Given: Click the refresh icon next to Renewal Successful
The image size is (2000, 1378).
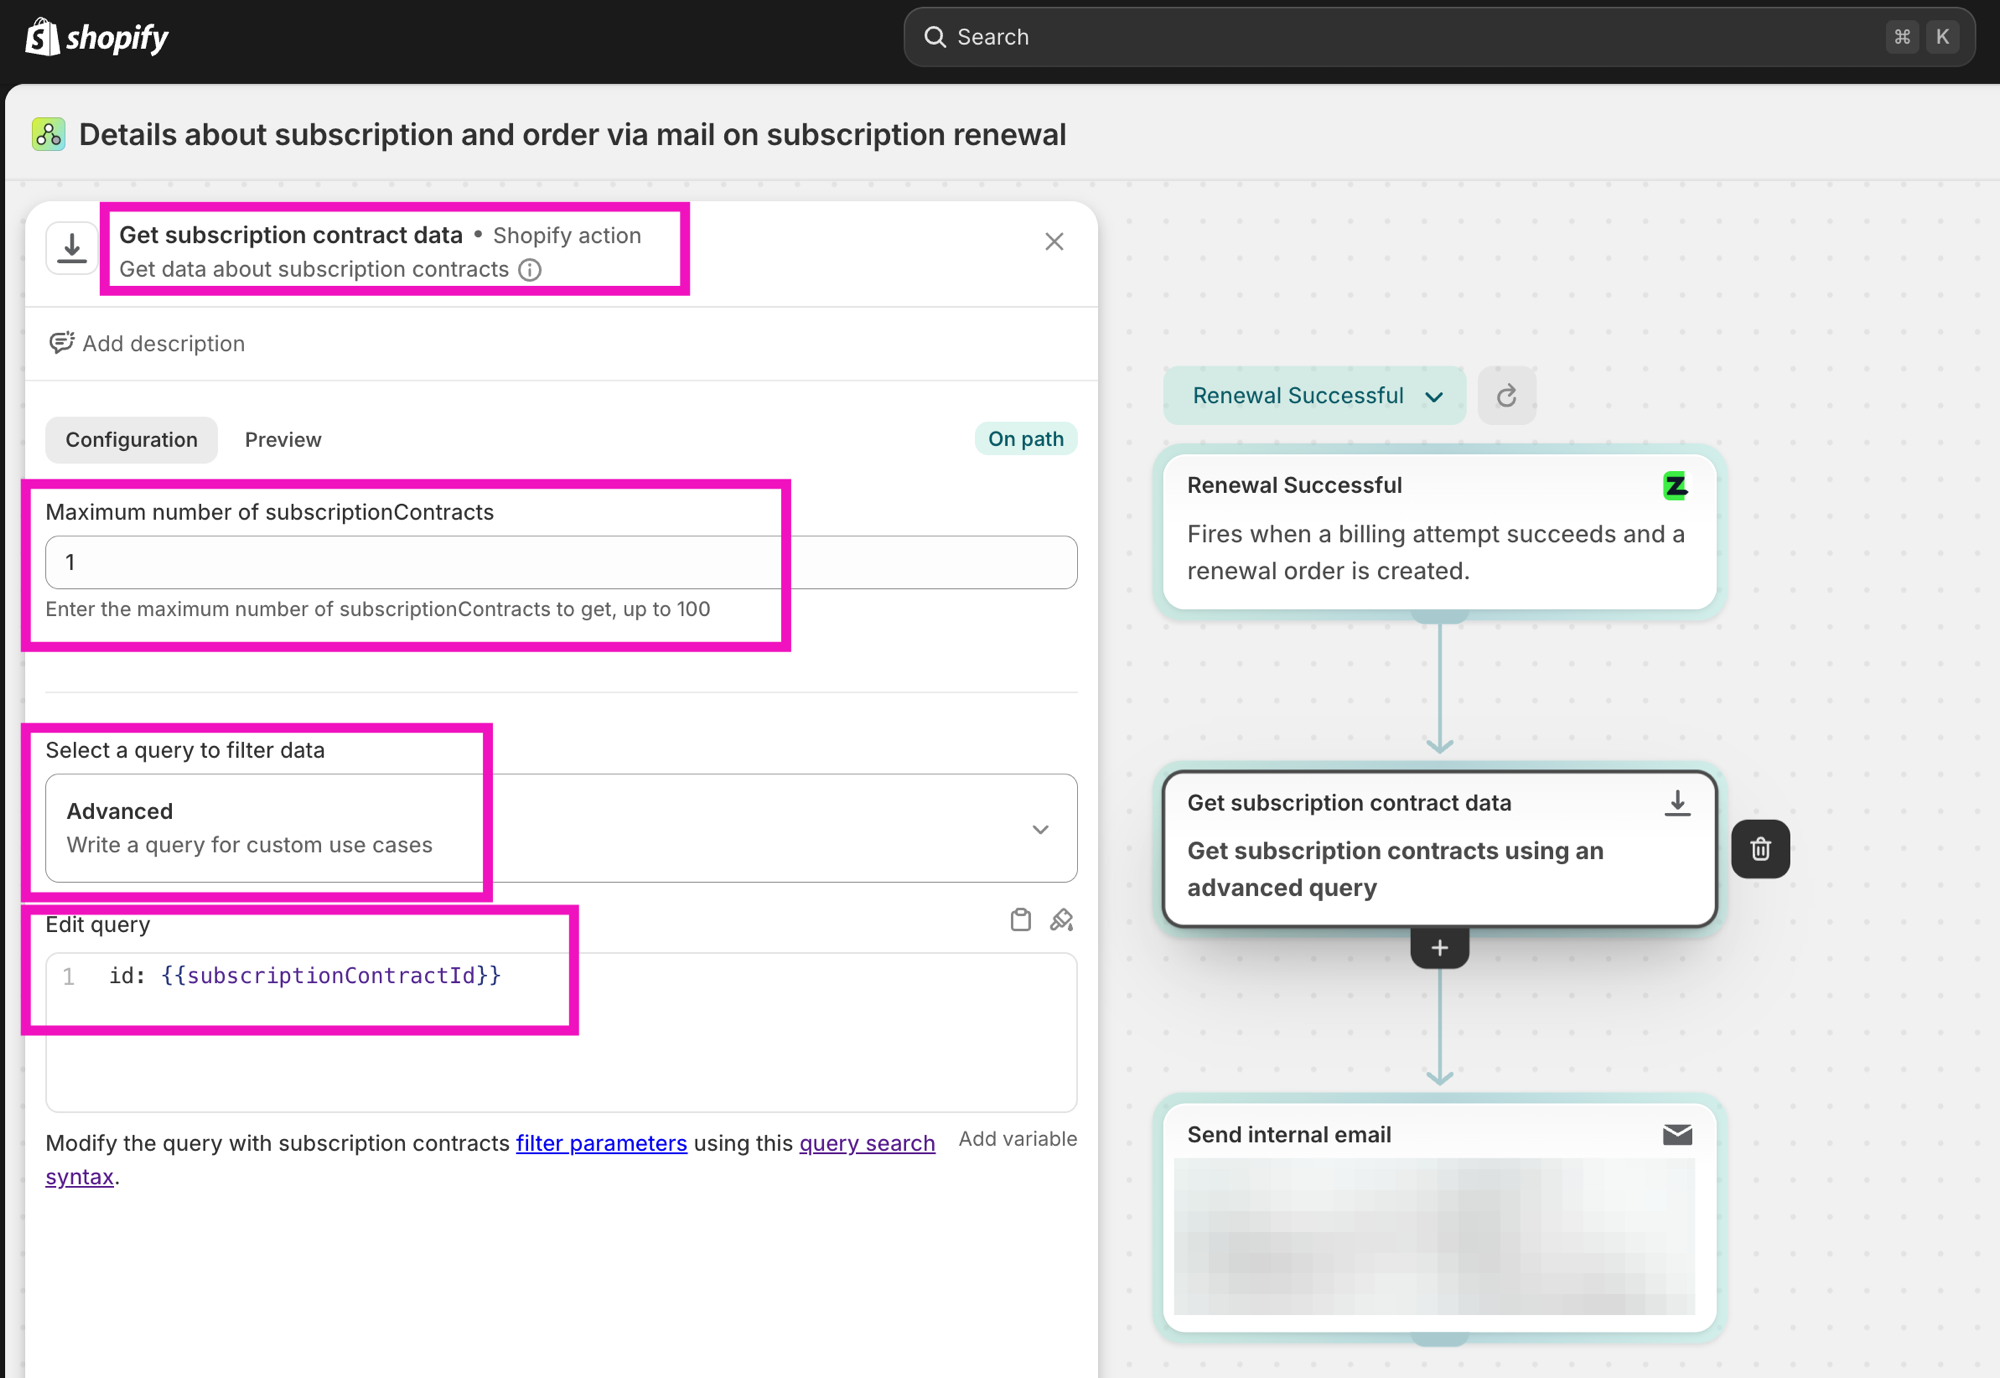Looking at the screenshot, I should (x=1506, y=396).
